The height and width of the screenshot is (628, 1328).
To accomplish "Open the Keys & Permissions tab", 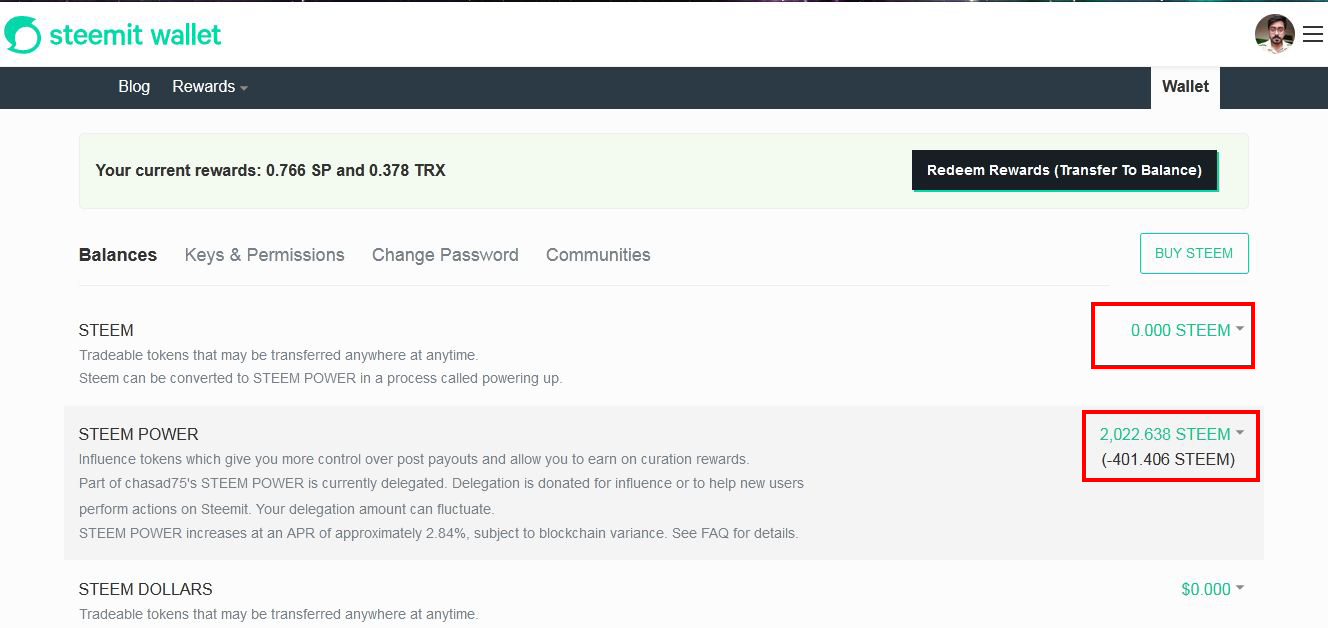I will click(265, 255).
